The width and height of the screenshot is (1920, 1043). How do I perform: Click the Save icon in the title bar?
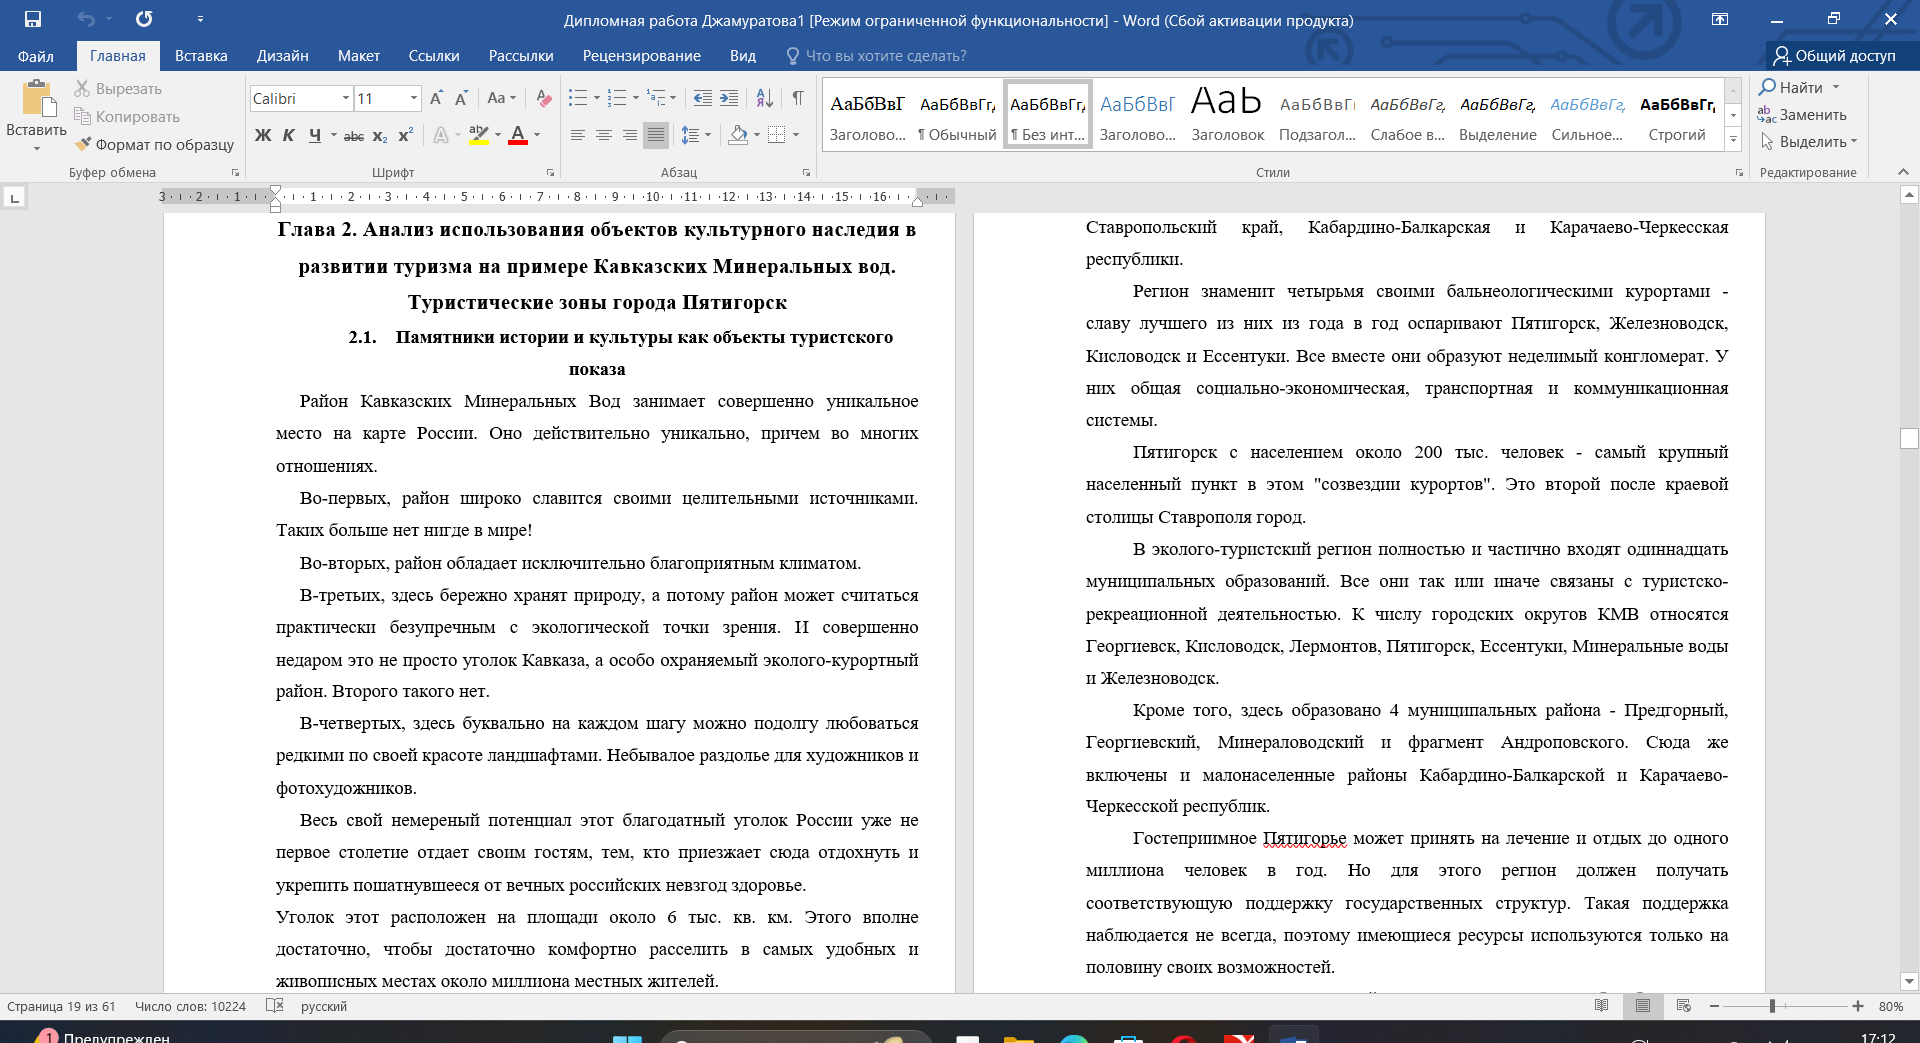pos(33,19)
